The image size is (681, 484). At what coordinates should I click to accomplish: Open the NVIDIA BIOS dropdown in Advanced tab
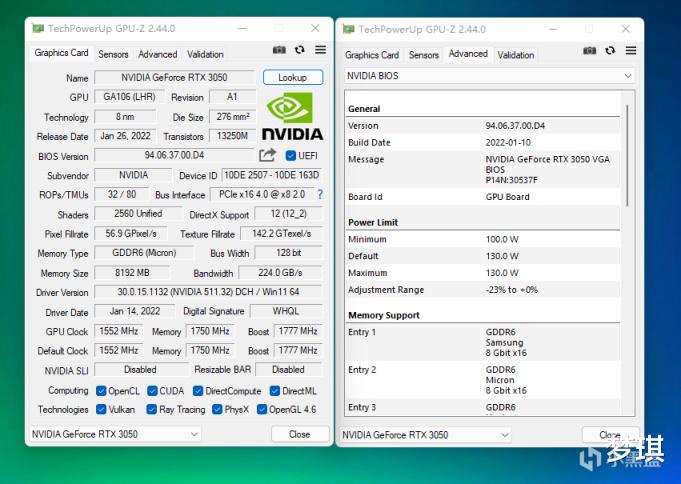point(489,76)
